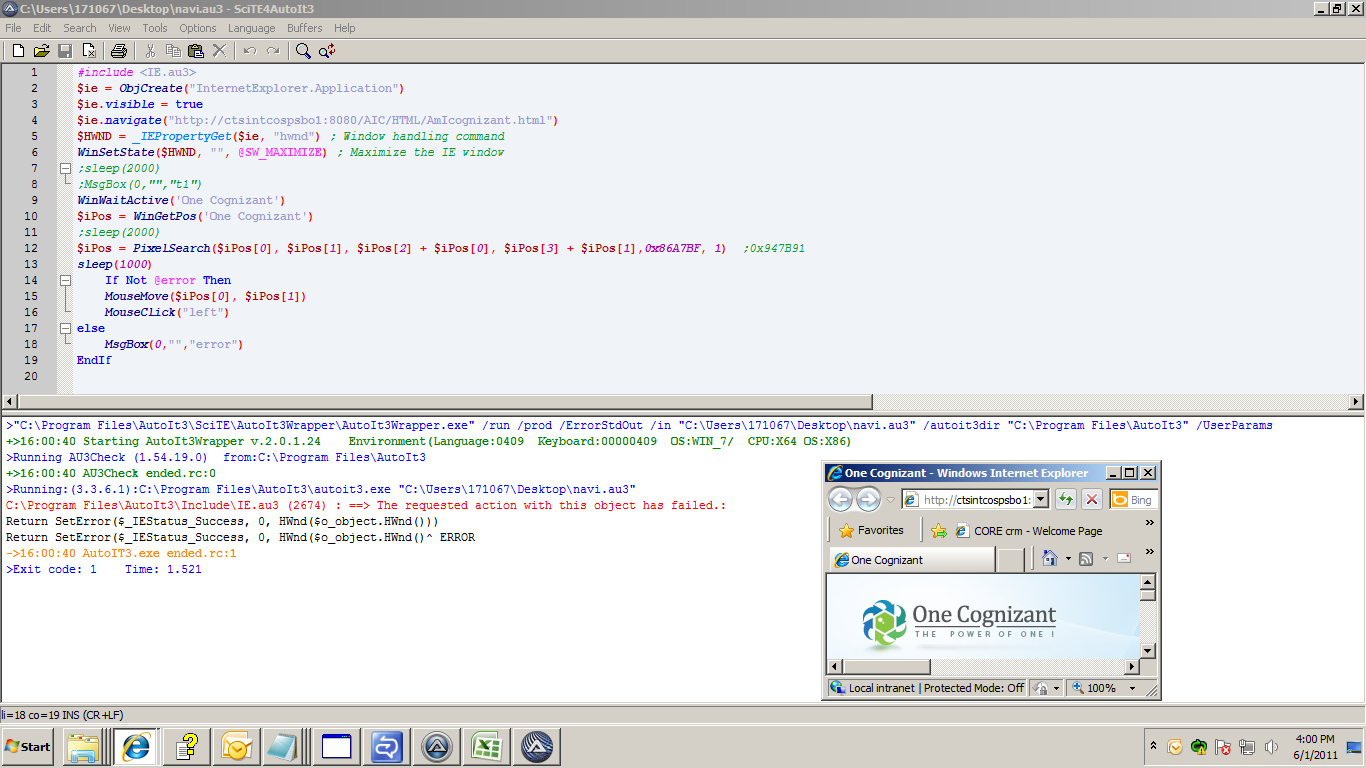Click the Start button

(27, 746)
